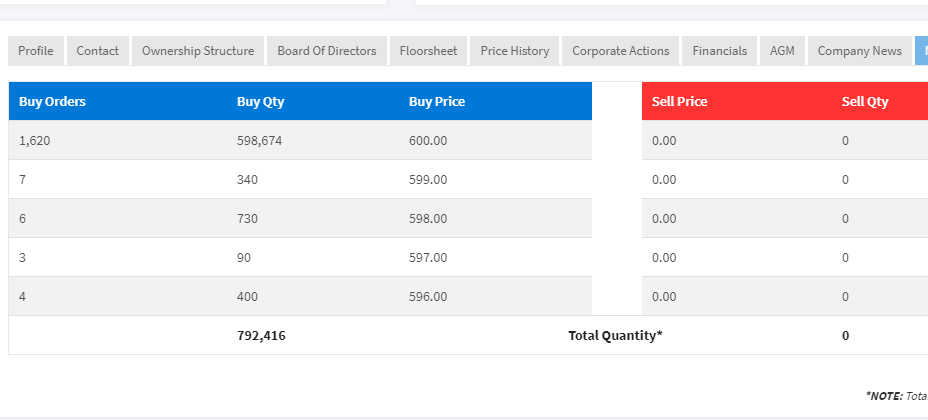Switch to the Contact tab
Screen dimensions: 928x420
pyautogui.click(x=98, y=51)
